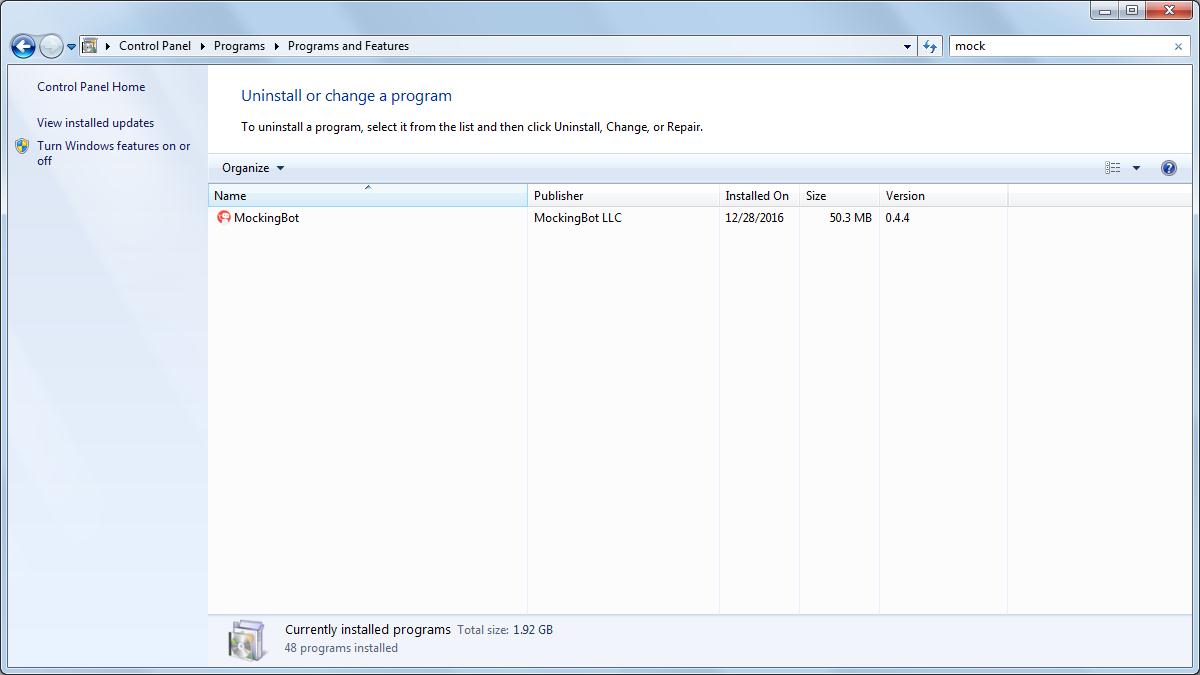Click the Refresh button beside address bar
This screenshot has height=675, width=1200.
pos(930,46)
